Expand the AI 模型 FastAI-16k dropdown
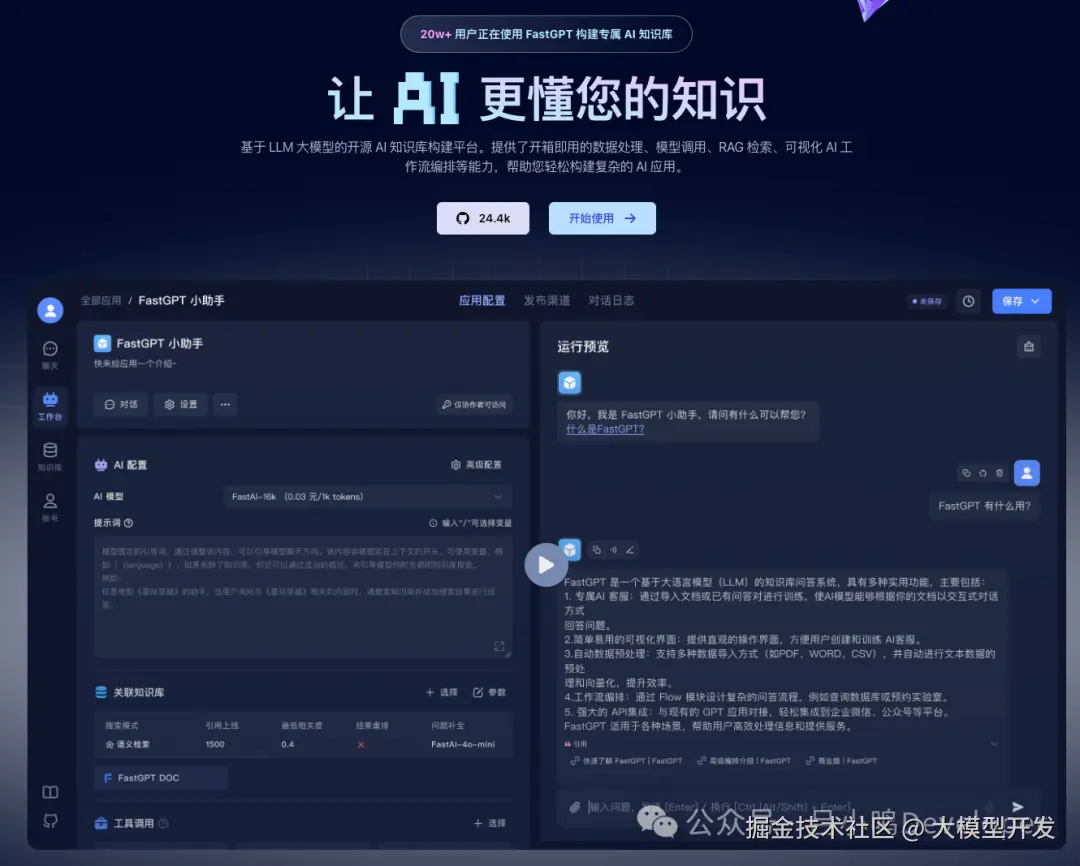The height and width of the screenshot is (866, 1080). 367,497
